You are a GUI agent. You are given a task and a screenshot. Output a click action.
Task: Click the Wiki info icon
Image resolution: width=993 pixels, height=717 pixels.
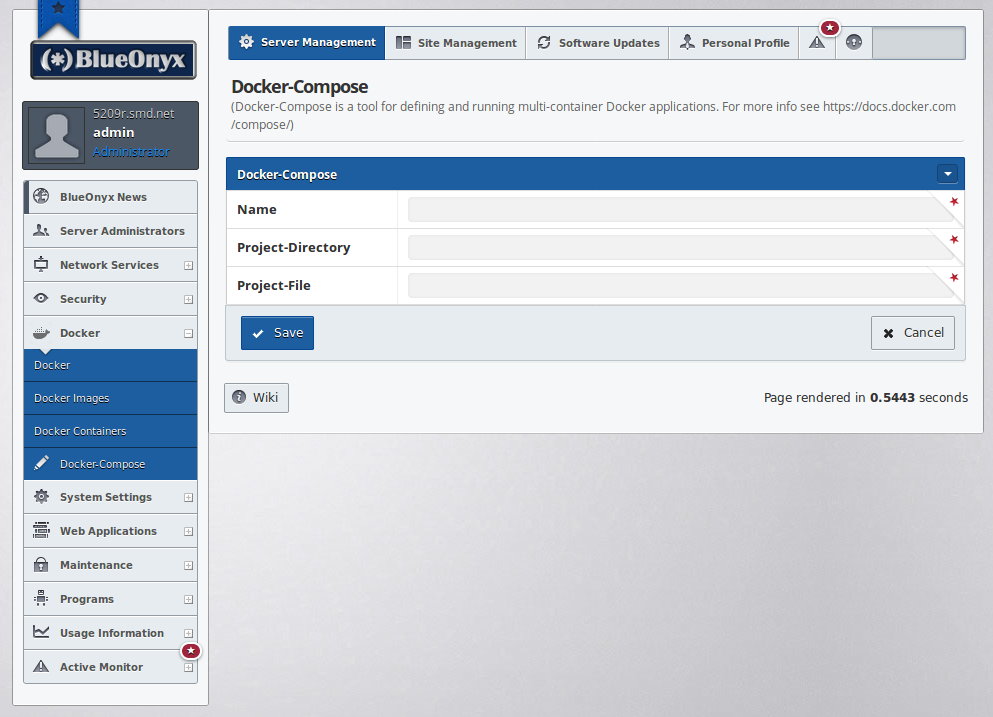click(239, 397)
